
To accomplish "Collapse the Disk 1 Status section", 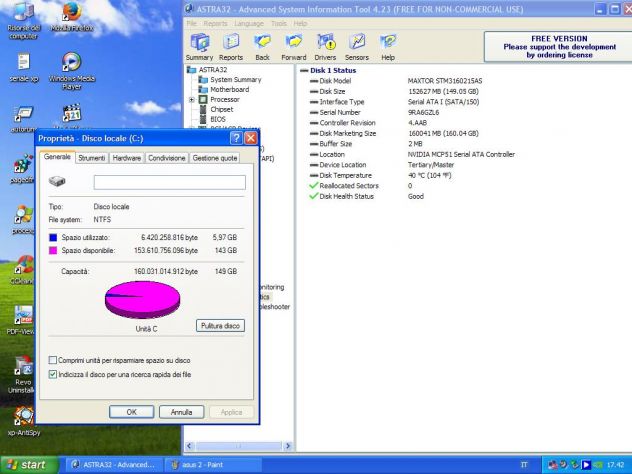I will coord(304,71).
